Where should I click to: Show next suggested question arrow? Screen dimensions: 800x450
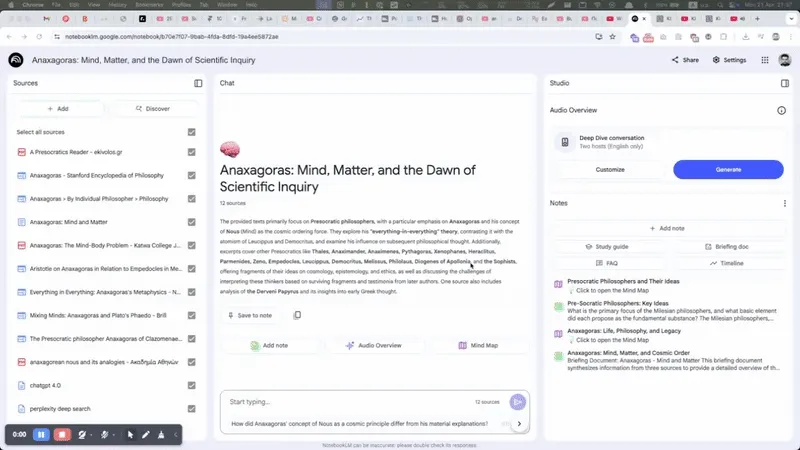coord(519,423)
